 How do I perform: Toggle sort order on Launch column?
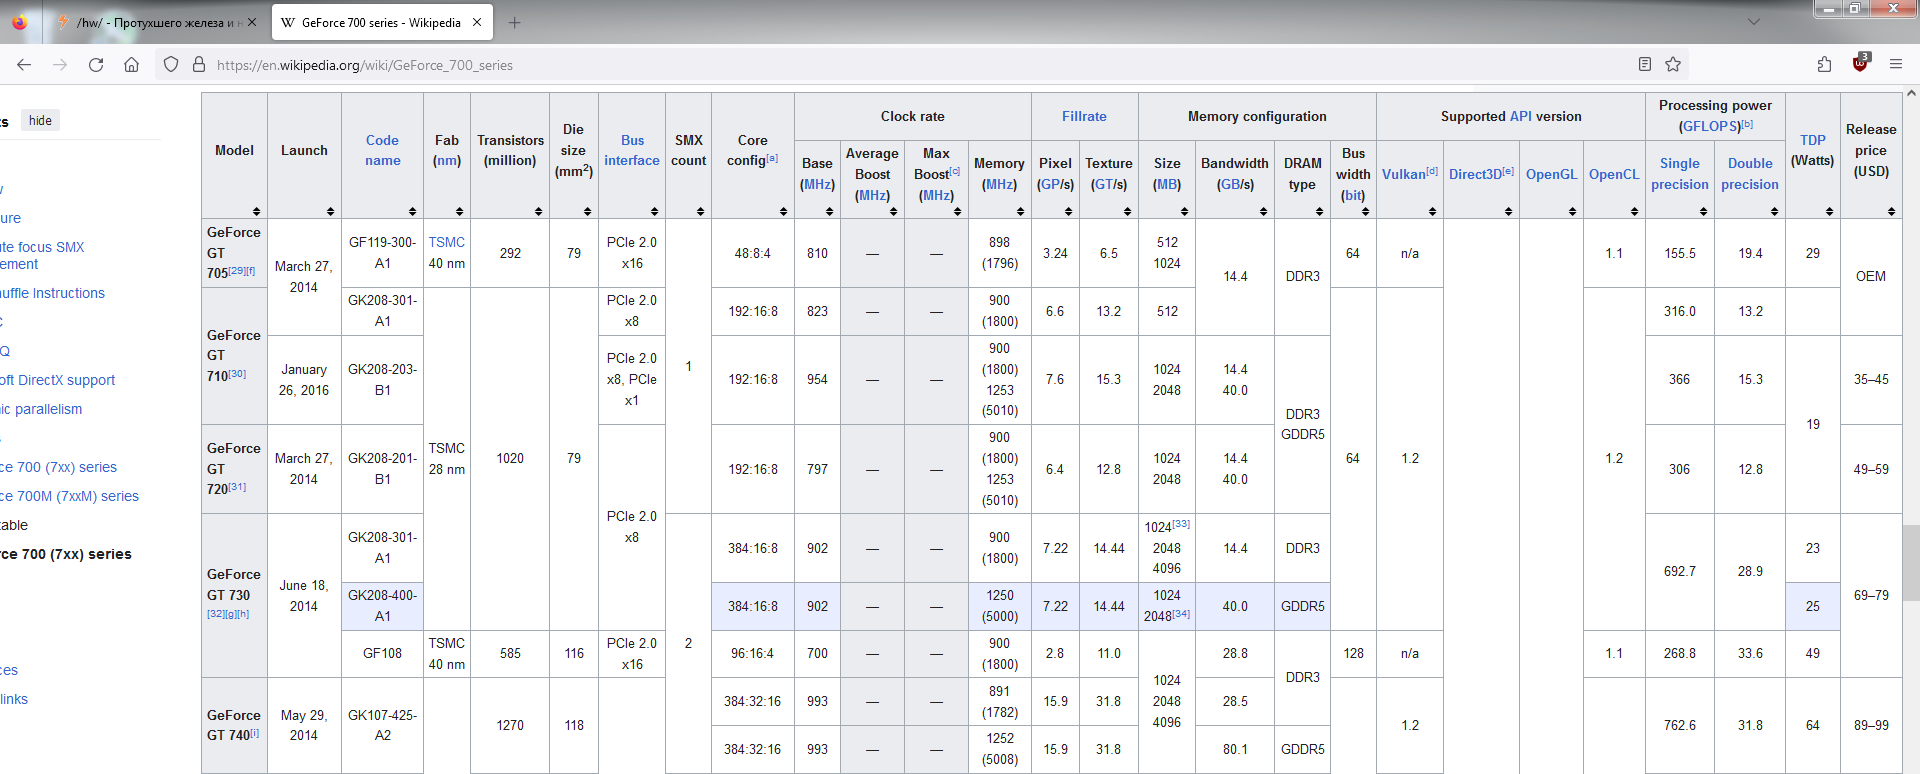tap(330, 211)
